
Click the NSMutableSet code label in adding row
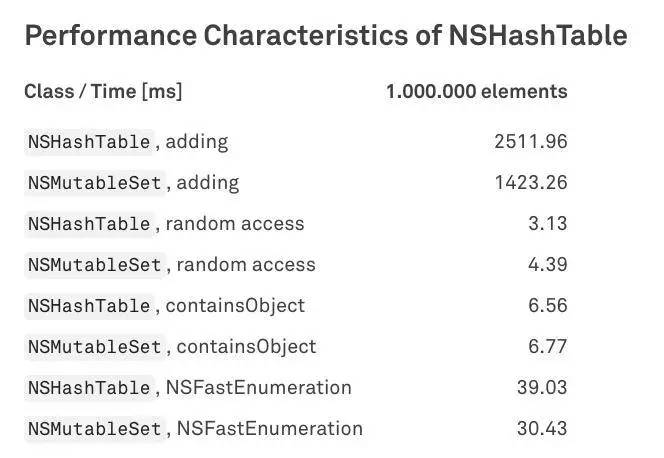pos(94,183)
